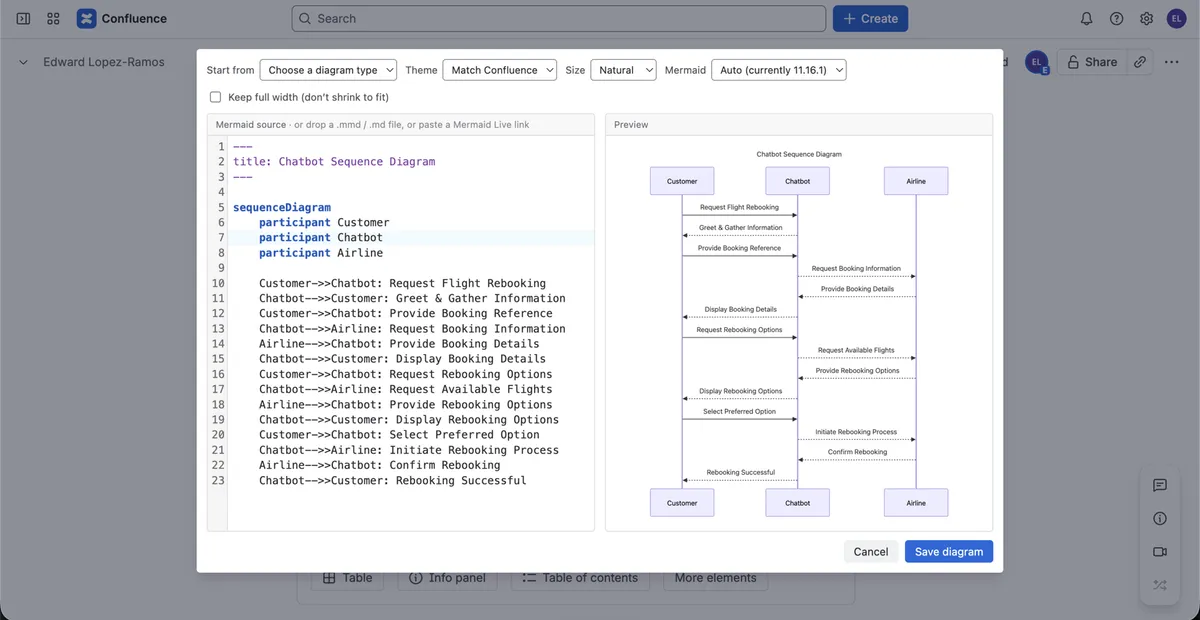Click the EL editor avatar near Share
The height and width of the screenshot is (620, 1200).
coord(1035,62)
